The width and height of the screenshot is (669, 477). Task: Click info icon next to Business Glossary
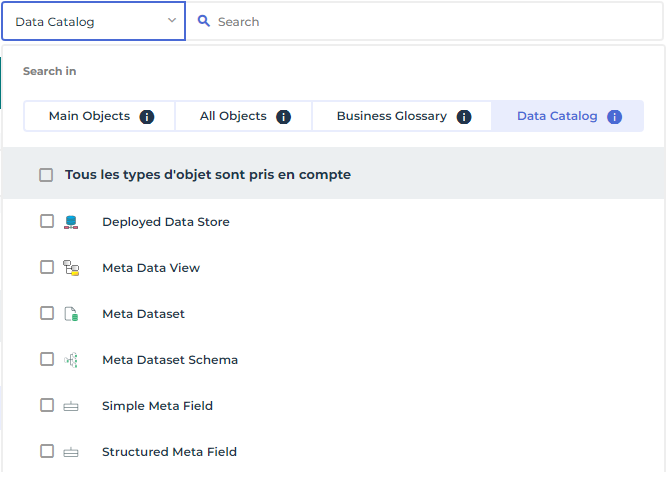tap(464, 117)
